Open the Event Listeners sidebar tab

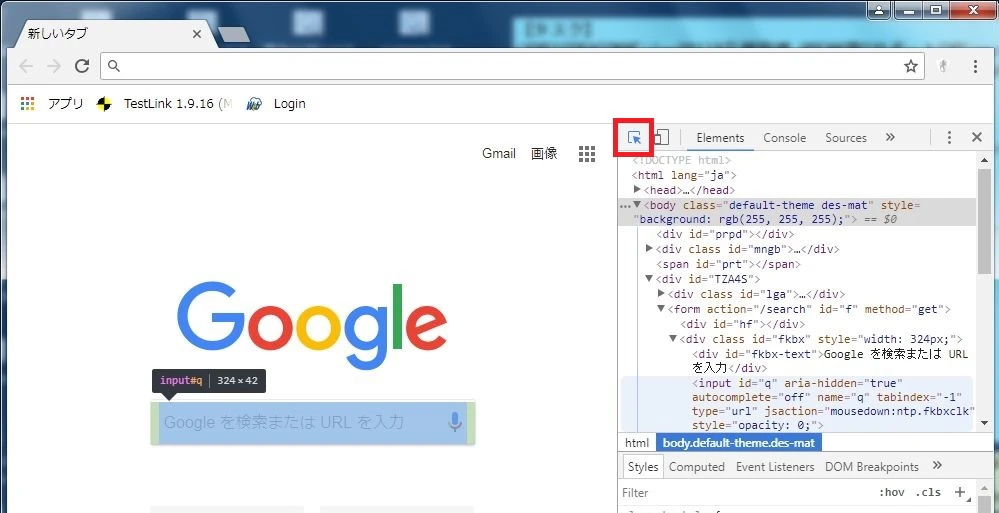tap(775, 466)
